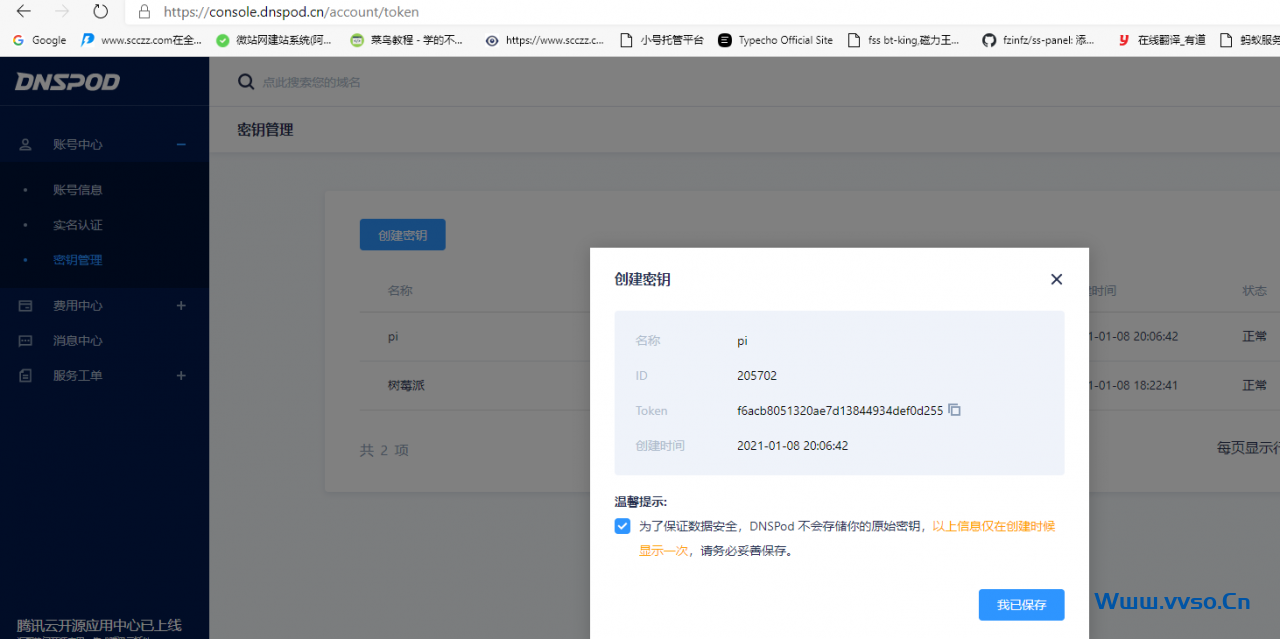
Task: Click the 状态 column header
Action: (1254, 291)
